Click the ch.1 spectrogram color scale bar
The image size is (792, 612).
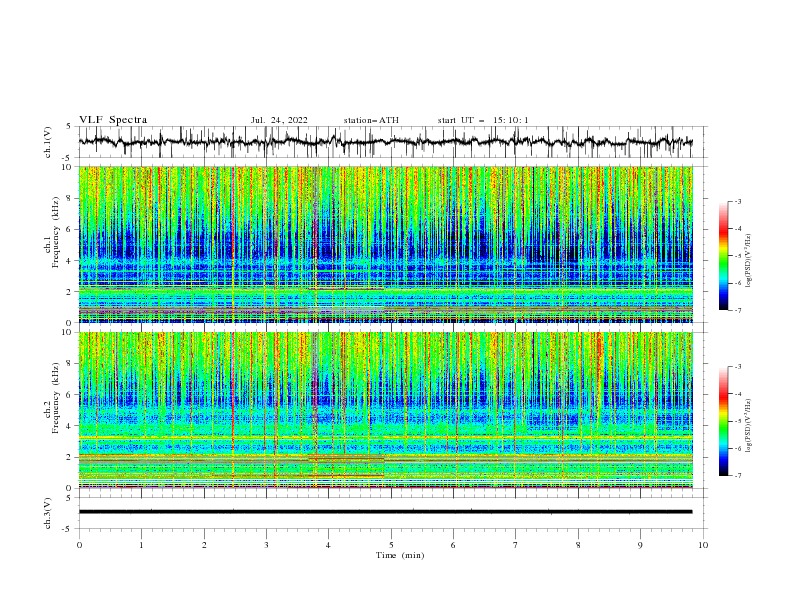click(723, 256)
